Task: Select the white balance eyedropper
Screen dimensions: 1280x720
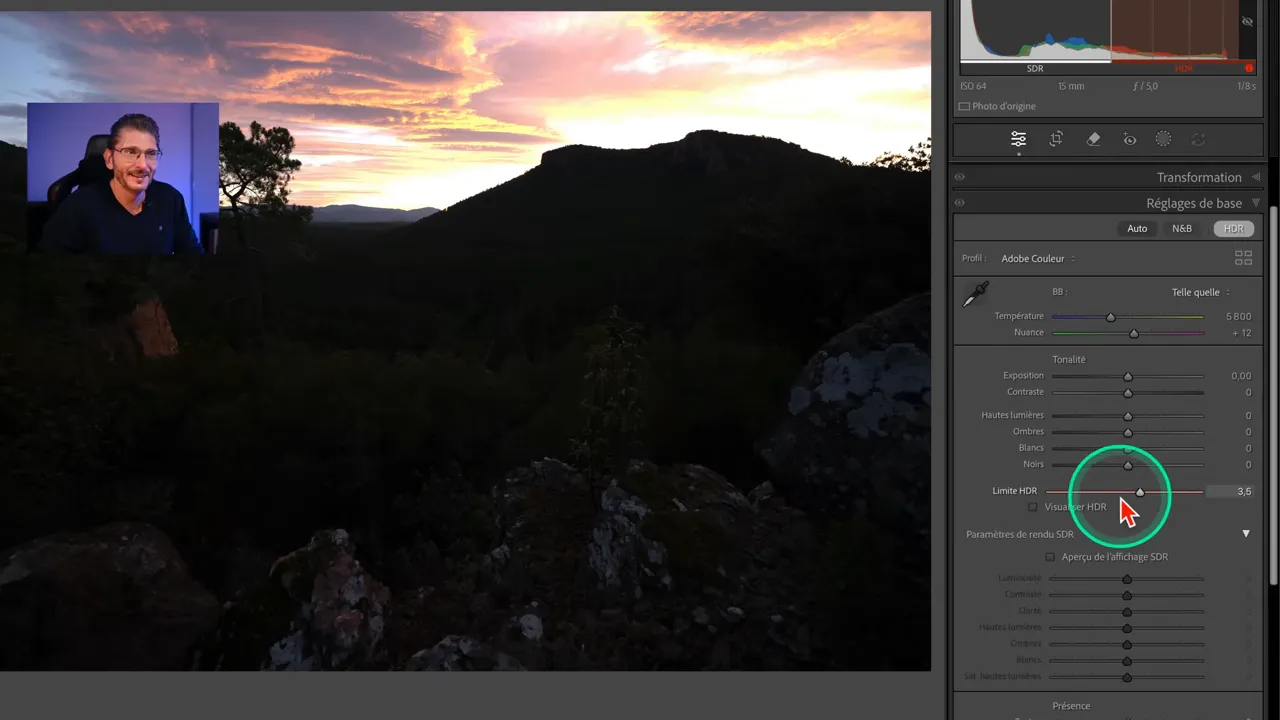Action: (976, 294)
